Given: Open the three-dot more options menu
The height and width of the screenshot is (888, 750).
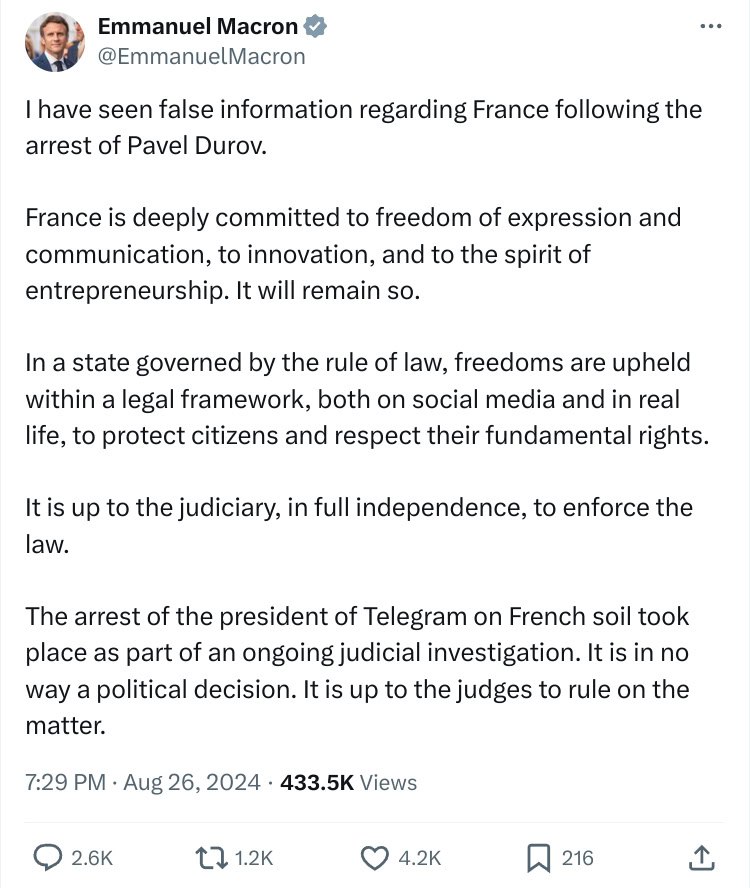Looking at the screenshot, I should coord(710,26).
